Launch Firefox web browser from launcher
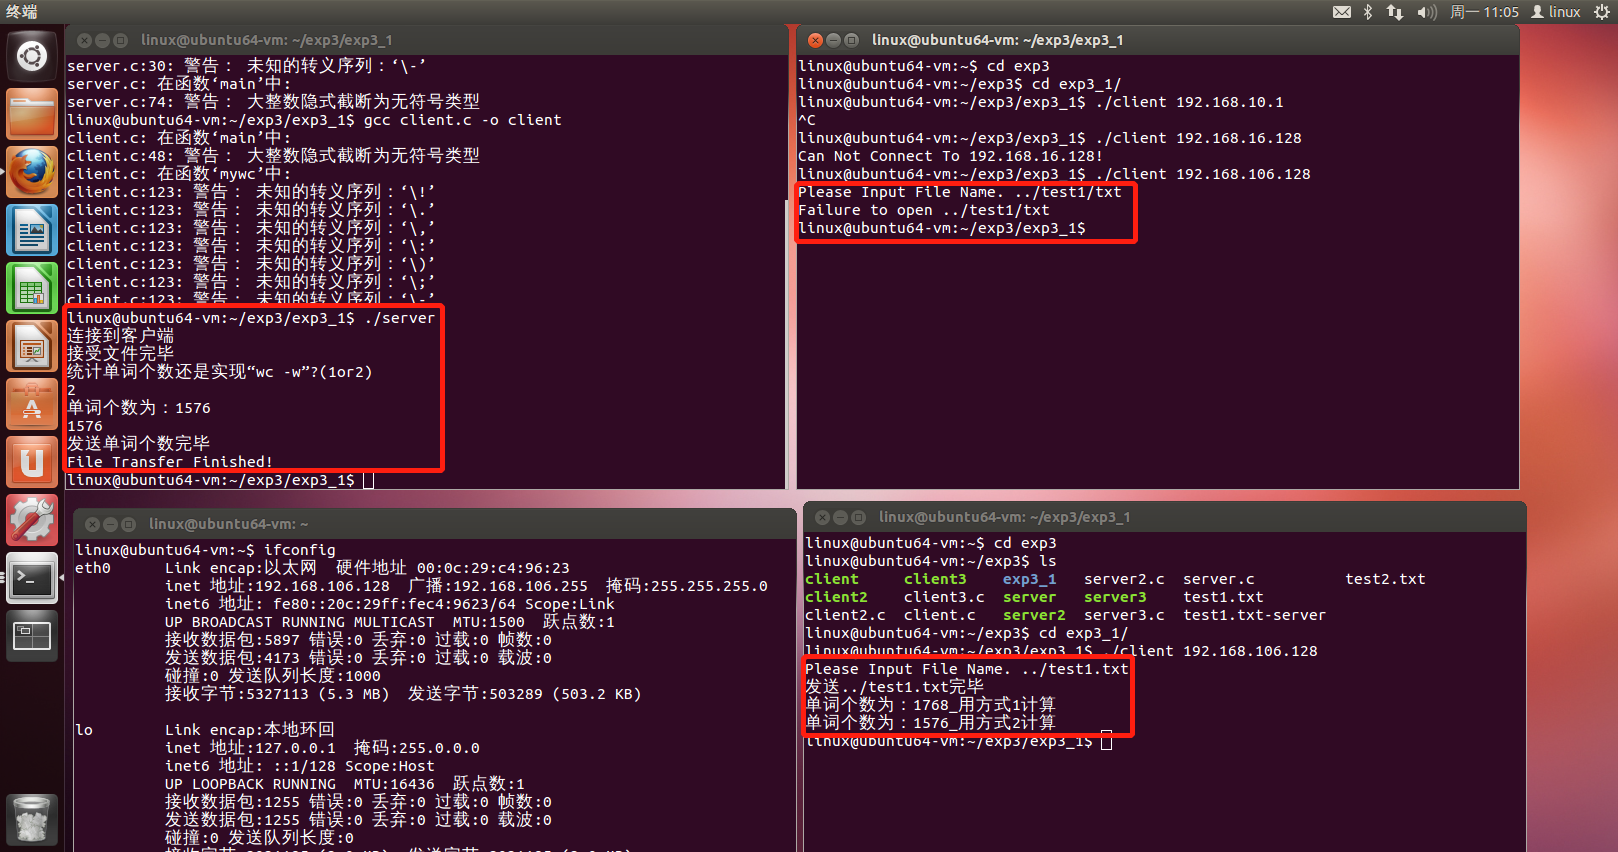Screen dimensions: 1618x852 point(32,172)
